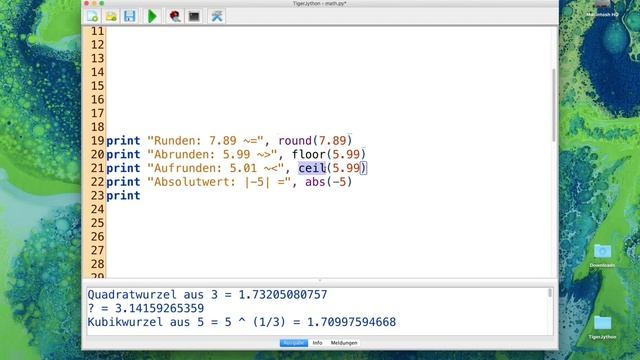Screen dimensions: 640x360
Task: Place cursor after print on line 23
Action: (x=141, y=196)
